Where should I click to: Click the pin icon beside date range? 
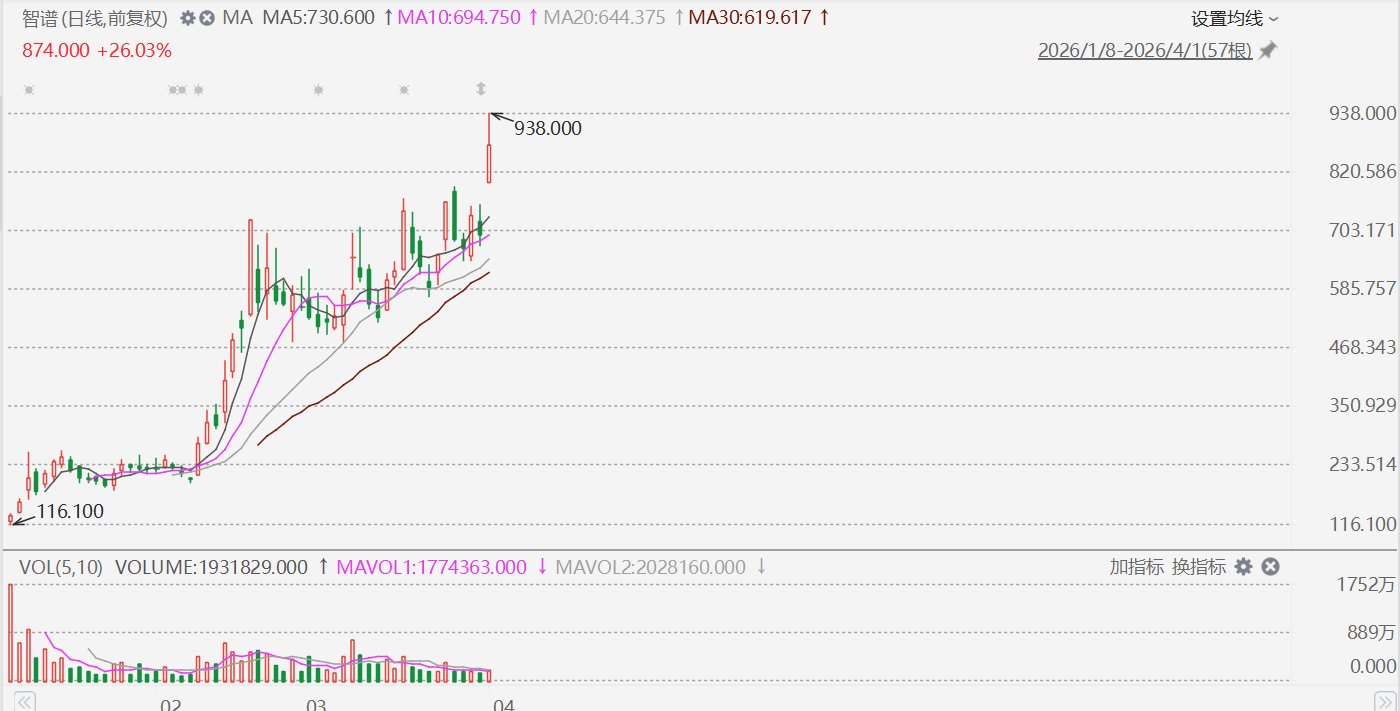[1267, 50]
